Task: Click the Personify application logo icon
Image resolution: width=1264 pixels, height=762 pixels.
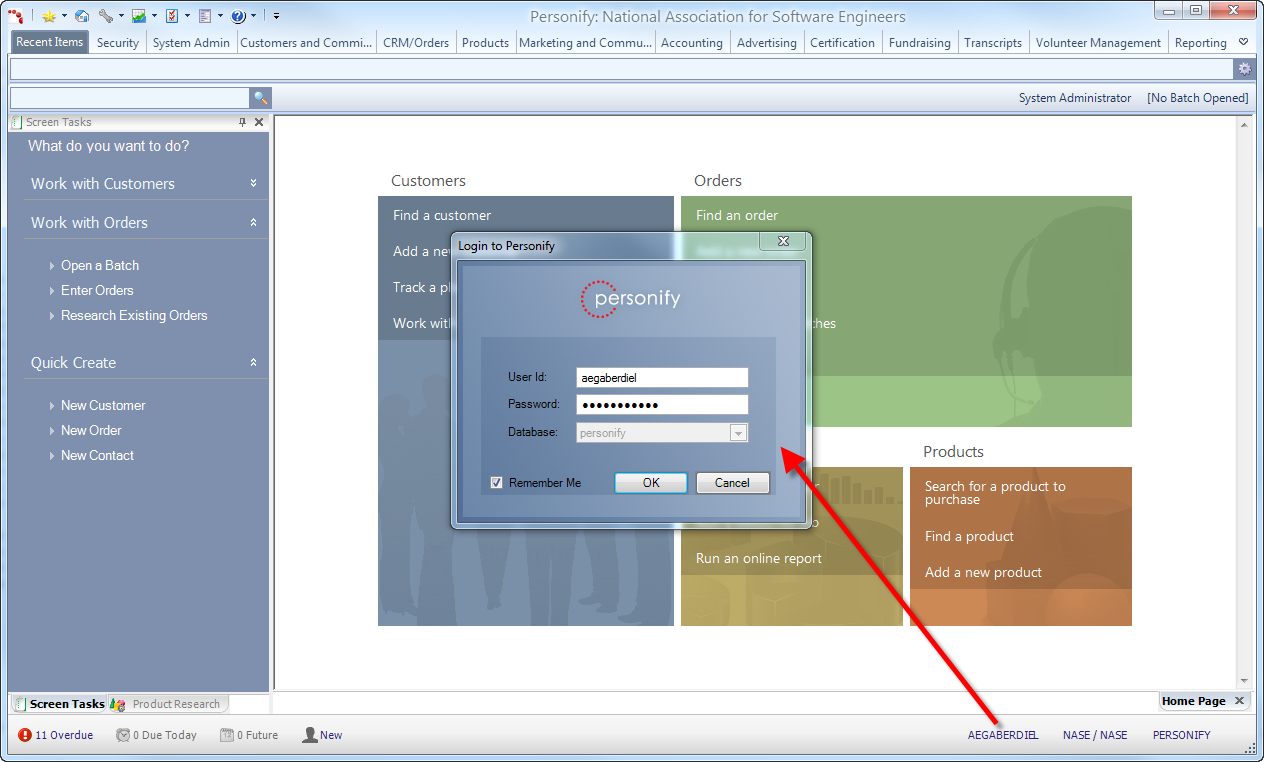Action: [15, 16]
